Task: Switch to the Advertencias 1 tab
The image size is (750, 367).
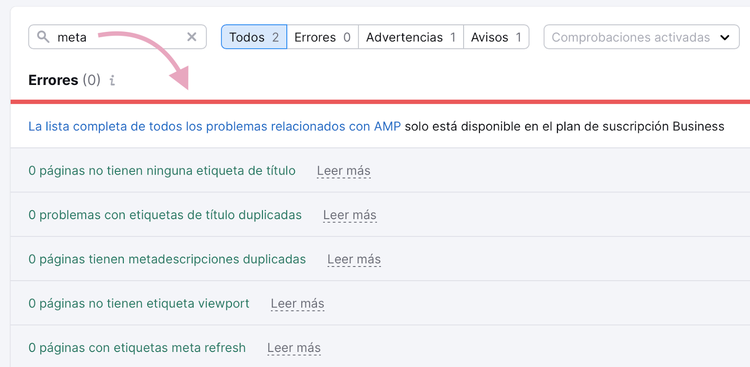Action: (411, 37)
